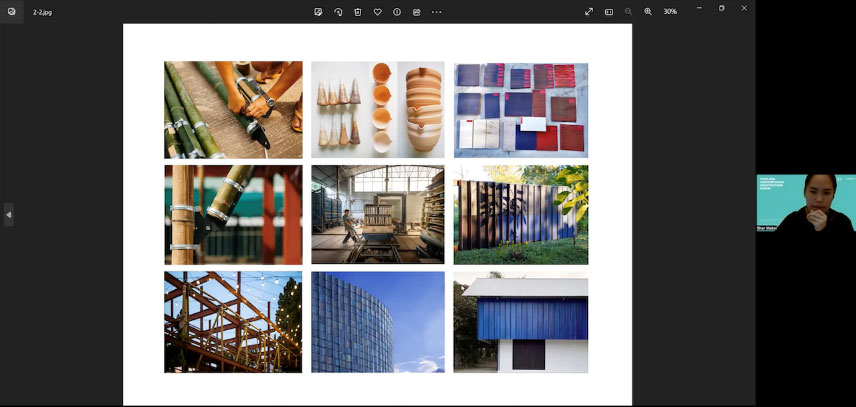
Task: Toggle the heart favorite icon
Action: pyautogui.click(x=377, y=11)
